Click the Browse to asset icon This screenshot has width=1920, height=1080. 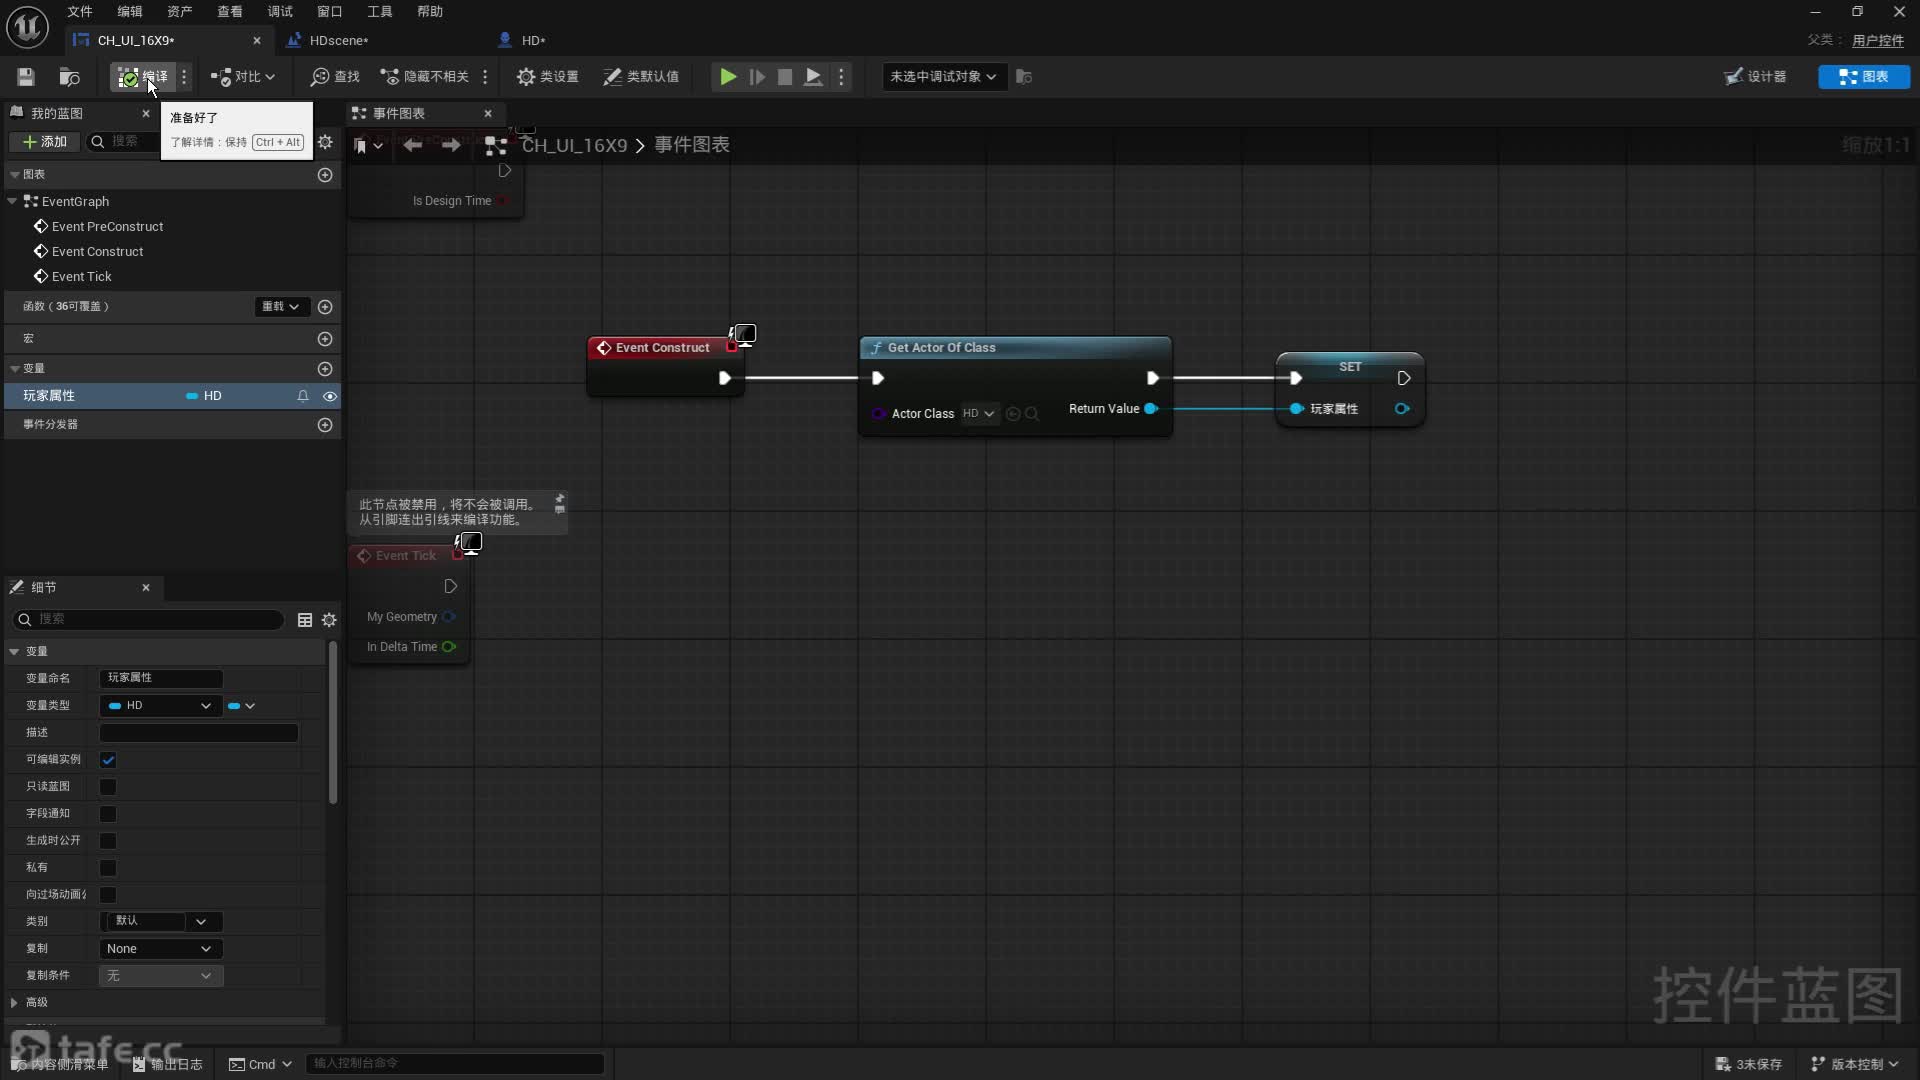point(69,77)
